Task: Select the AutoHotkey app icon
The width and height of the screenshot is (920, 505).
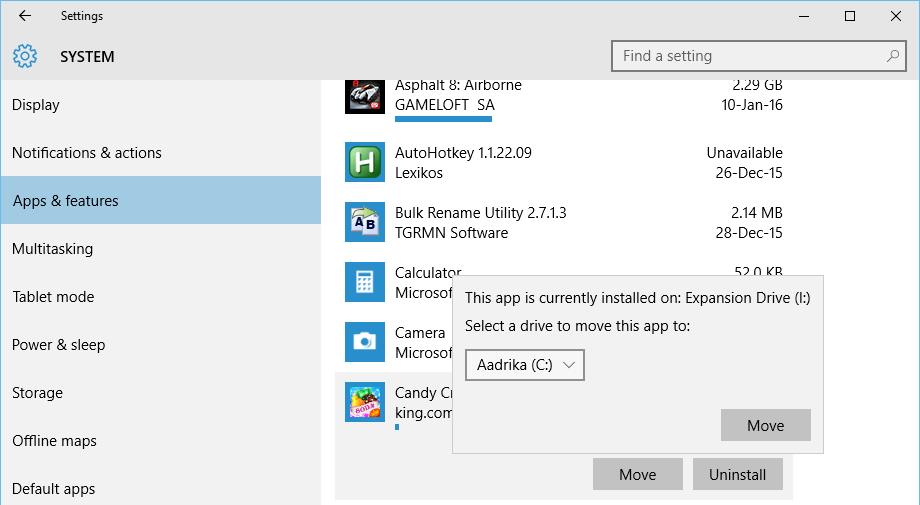Action: [x=364, y=162]
